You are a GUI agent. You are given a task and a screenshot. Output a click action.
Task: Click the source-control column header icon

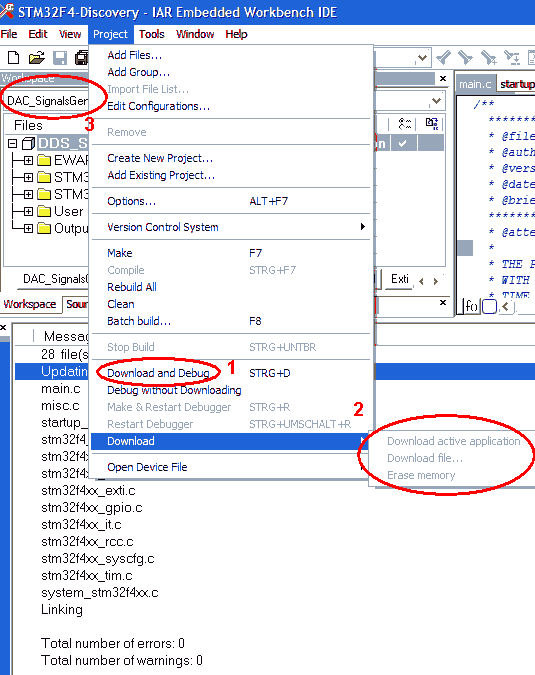[x=432, y=124]
